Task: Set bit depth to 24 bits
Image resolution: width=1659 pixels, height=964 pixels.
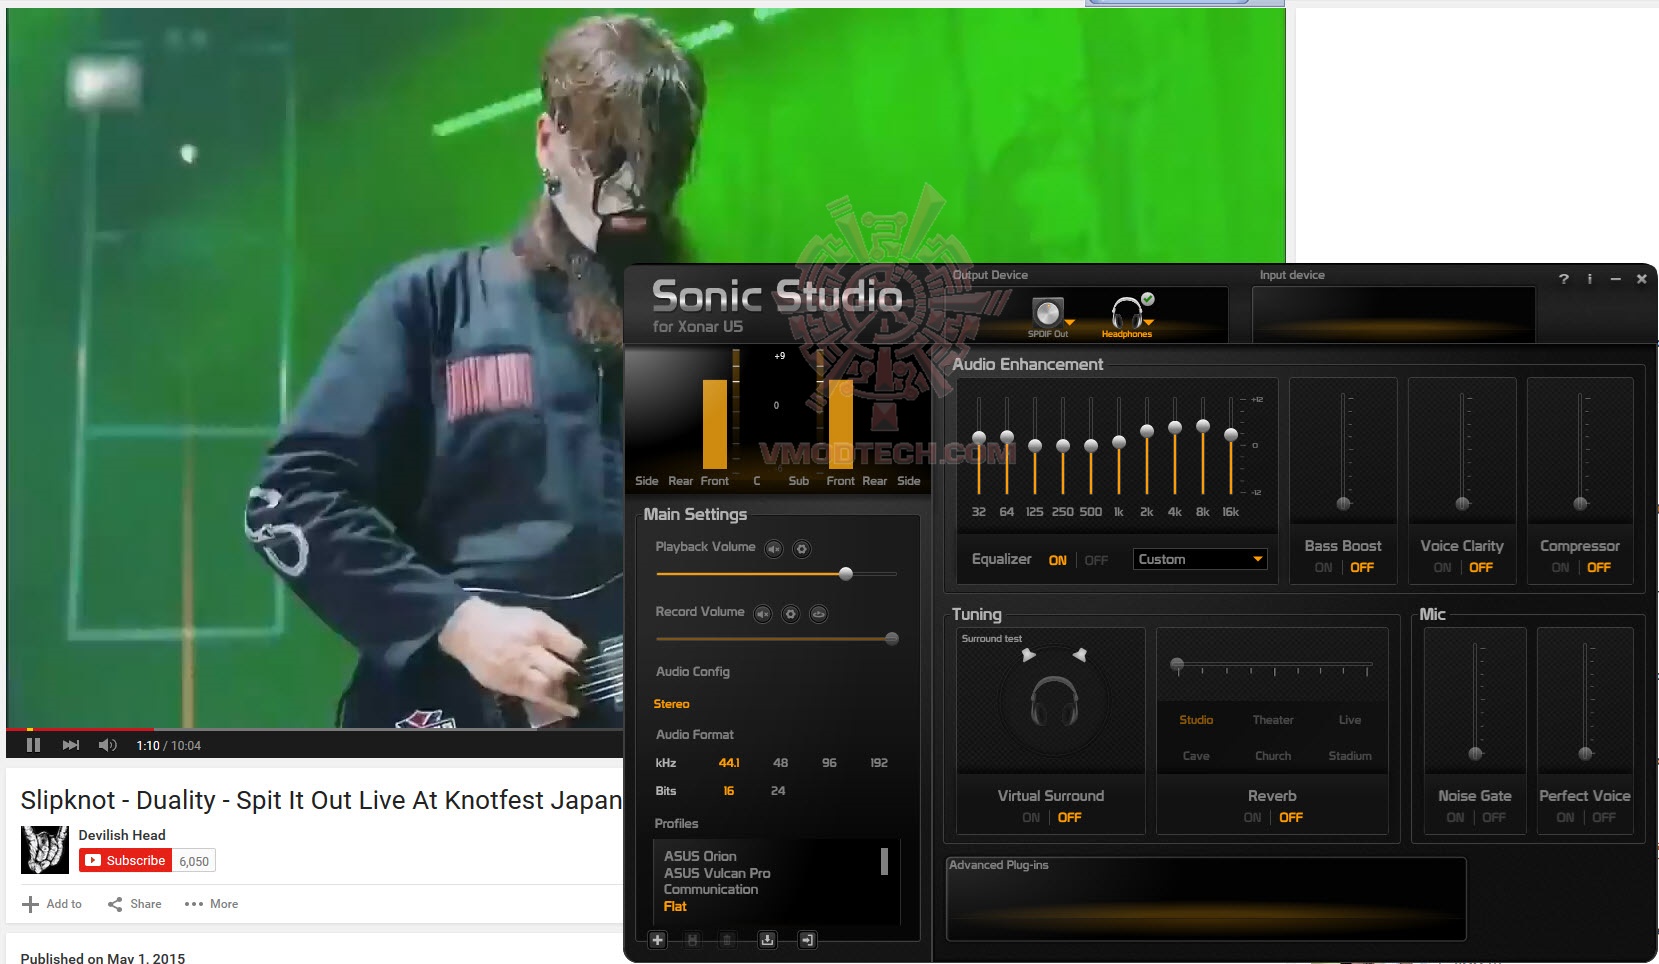Action: (778, 791)
